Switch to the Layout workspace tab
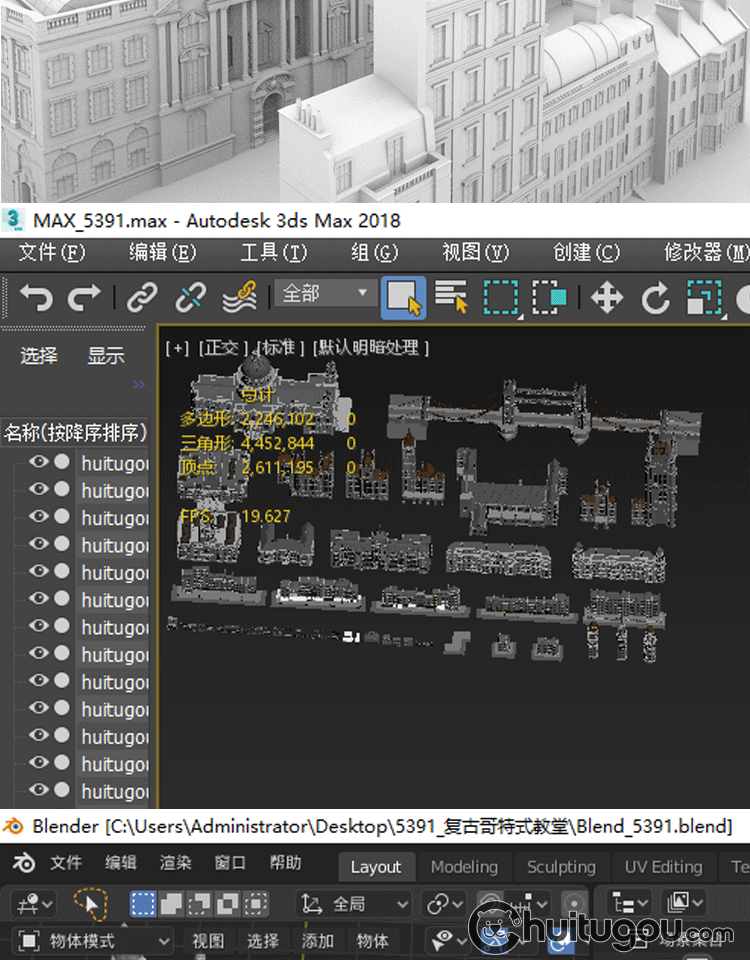The height and width of the screenshot is (960, 750). [376, 867]
